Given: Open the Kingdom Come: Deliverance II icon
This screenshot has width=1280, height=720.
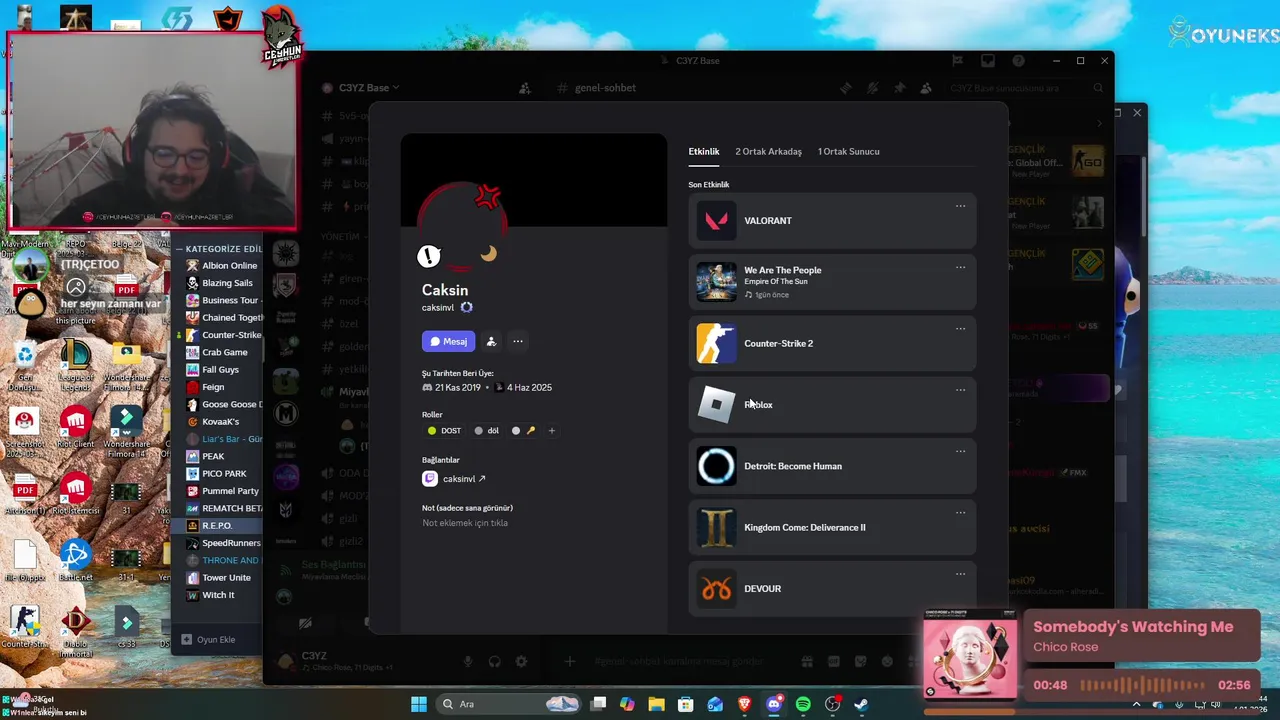Looking at the screenshot, I should [x=716, y=527].
